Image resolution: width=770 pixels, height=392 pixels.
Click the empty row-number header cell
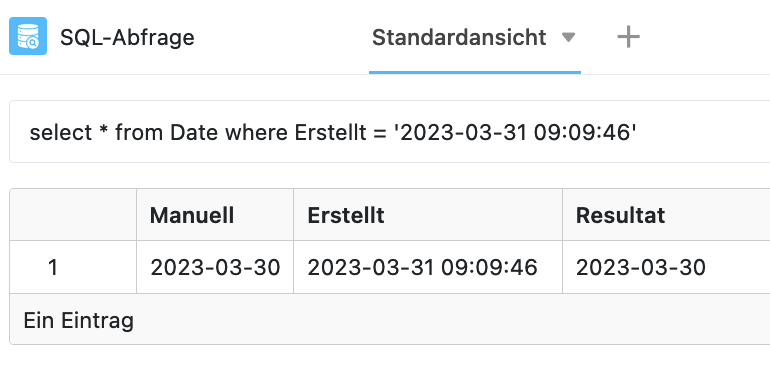click(x=73, y=215)
